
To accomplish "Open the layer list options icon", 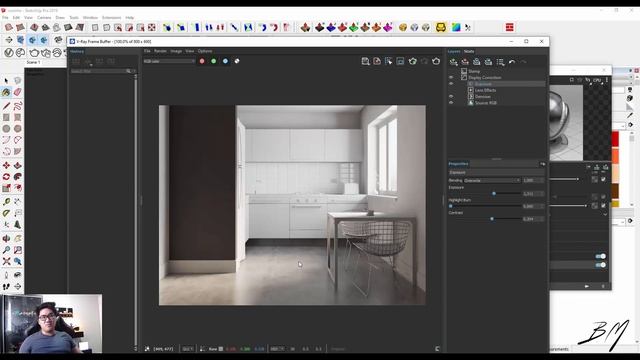I will point(500,62).
